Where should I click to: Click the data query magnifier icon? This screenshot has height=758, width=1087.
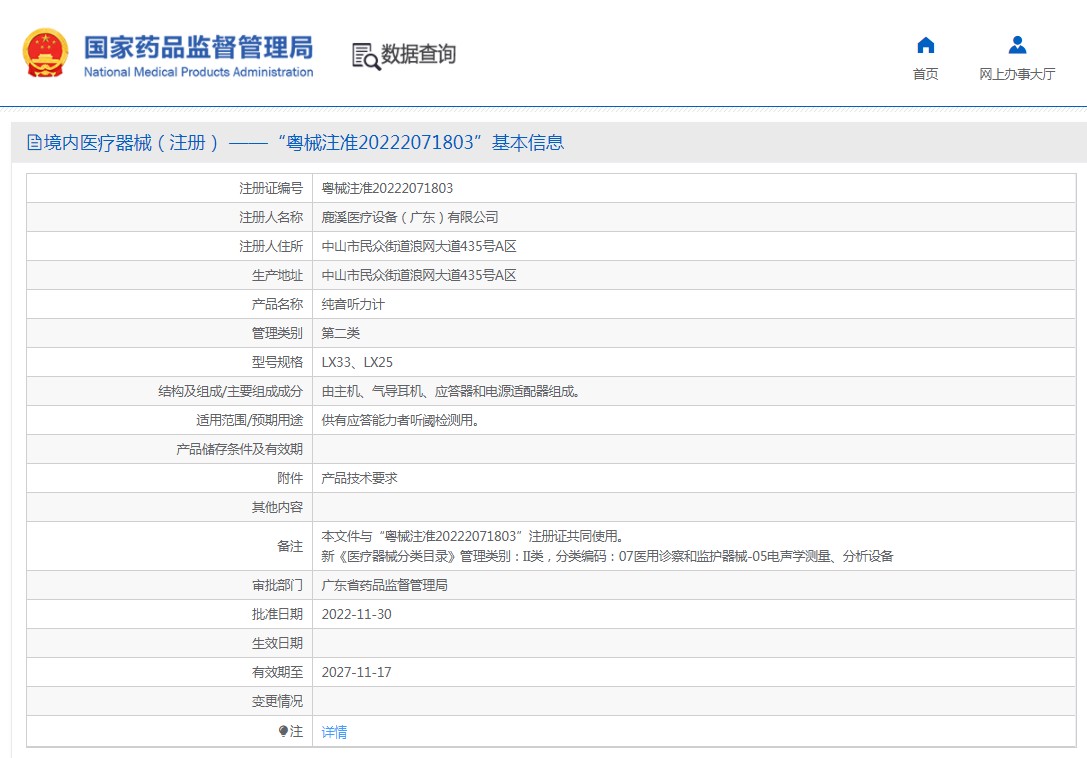(x=366, y=56)
